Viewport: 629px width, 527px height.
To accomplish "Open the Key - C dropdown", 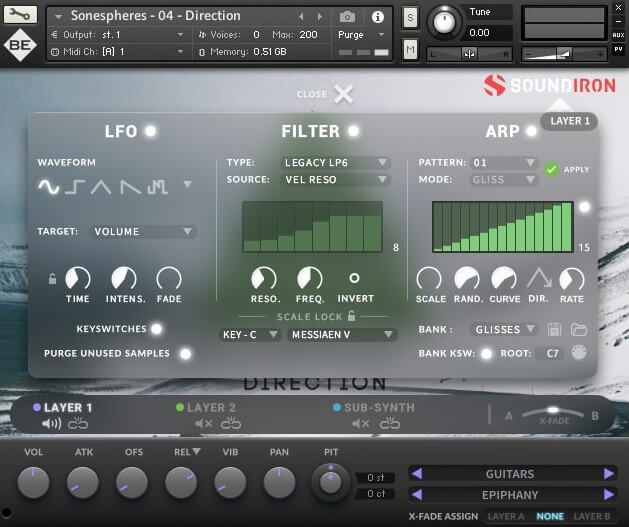I will 250,334.
